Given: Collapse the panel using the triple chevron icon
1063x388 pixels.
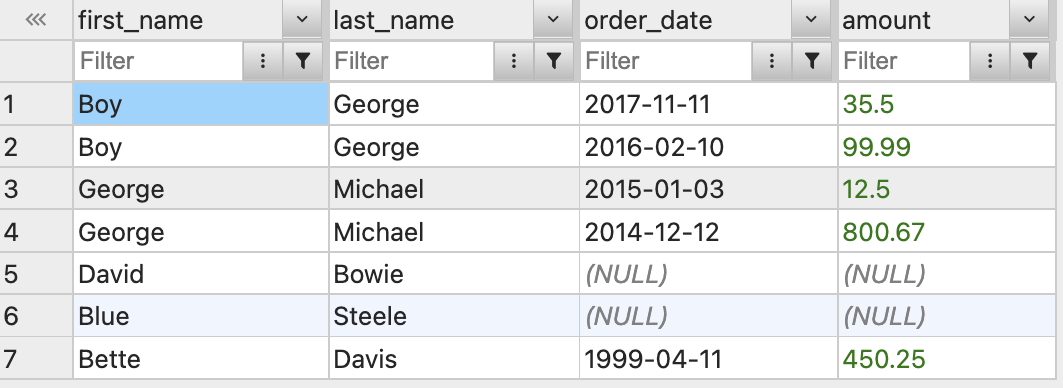Looking at the screenshot, I should (35, 20).
